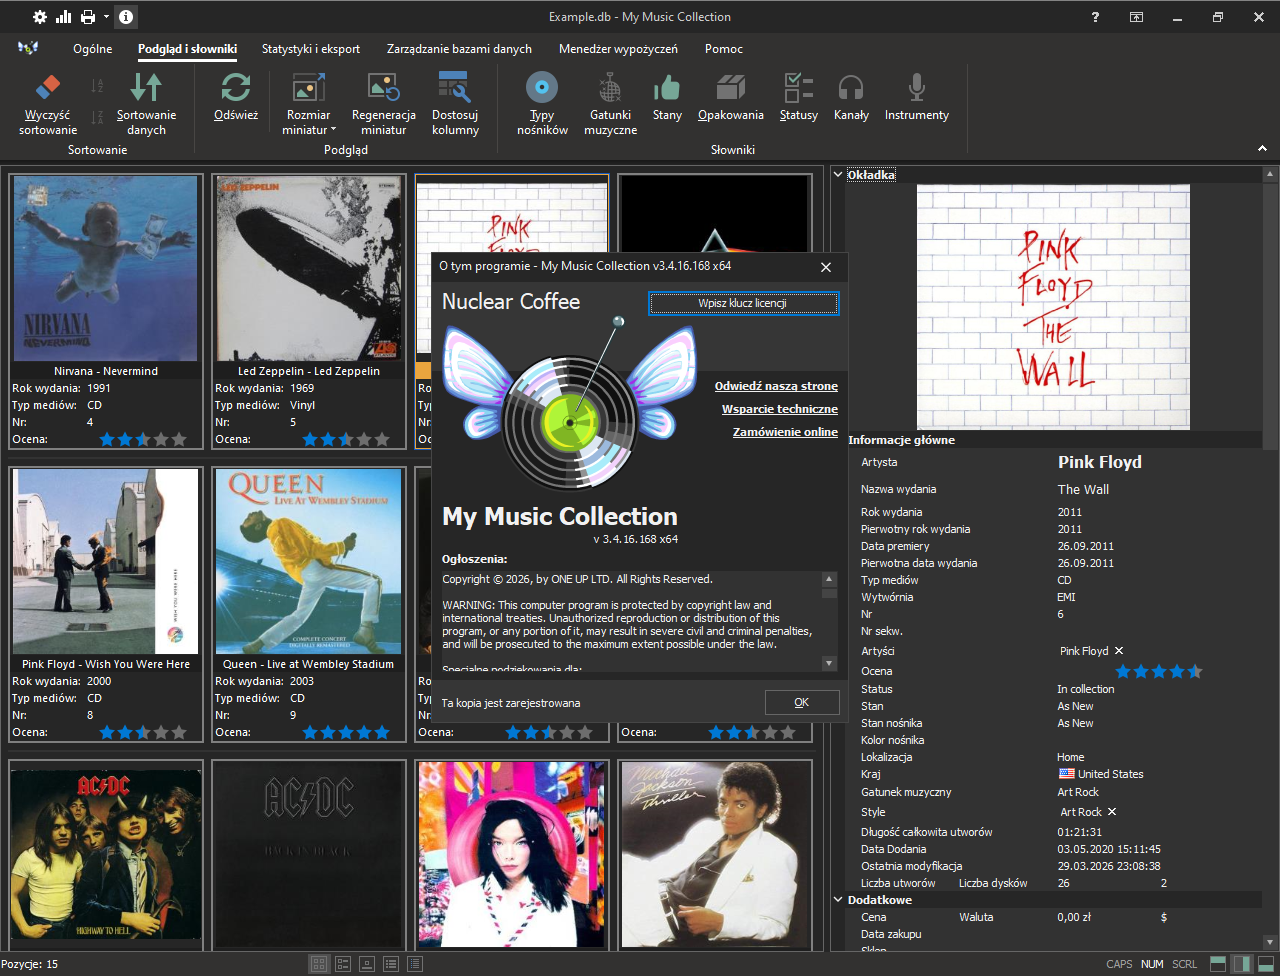Image resolution: width=1280 pixels, height=976 pixels.
Task: Click the announcements scrollbar up arrow
Action: [829, 579]
